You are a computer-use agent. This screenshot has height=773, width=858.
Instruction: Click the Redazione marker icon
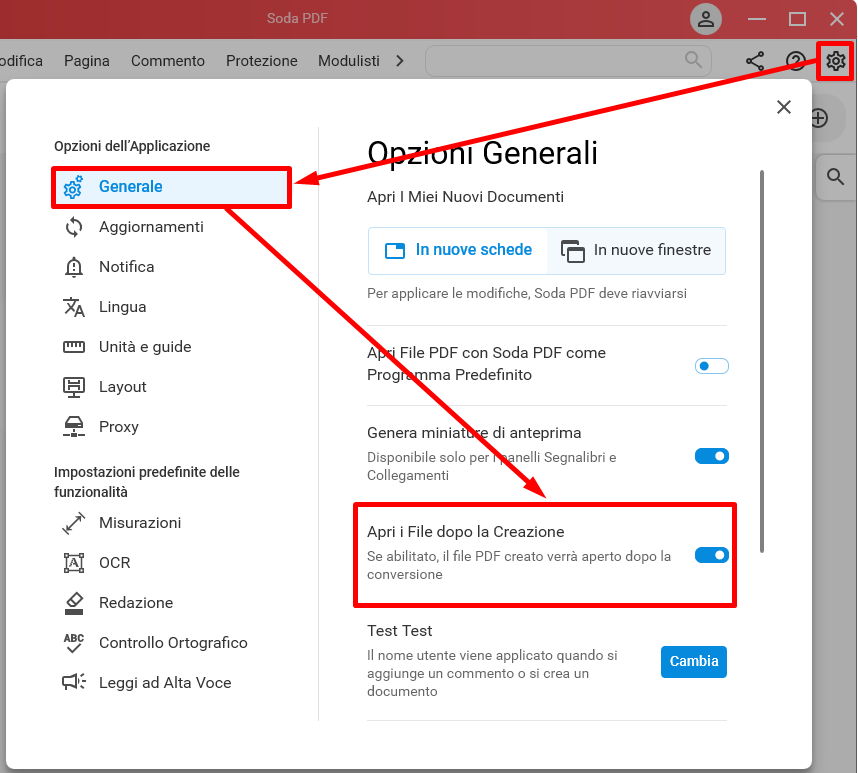[74, 603]
